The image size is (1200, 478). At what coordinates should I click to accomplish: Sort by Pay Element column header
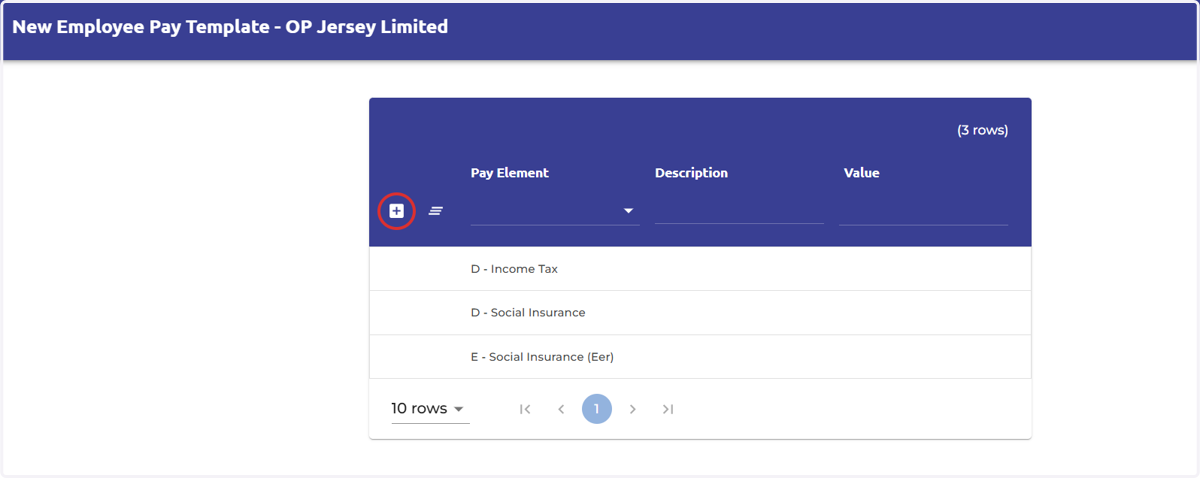click(x=510, y=173)
